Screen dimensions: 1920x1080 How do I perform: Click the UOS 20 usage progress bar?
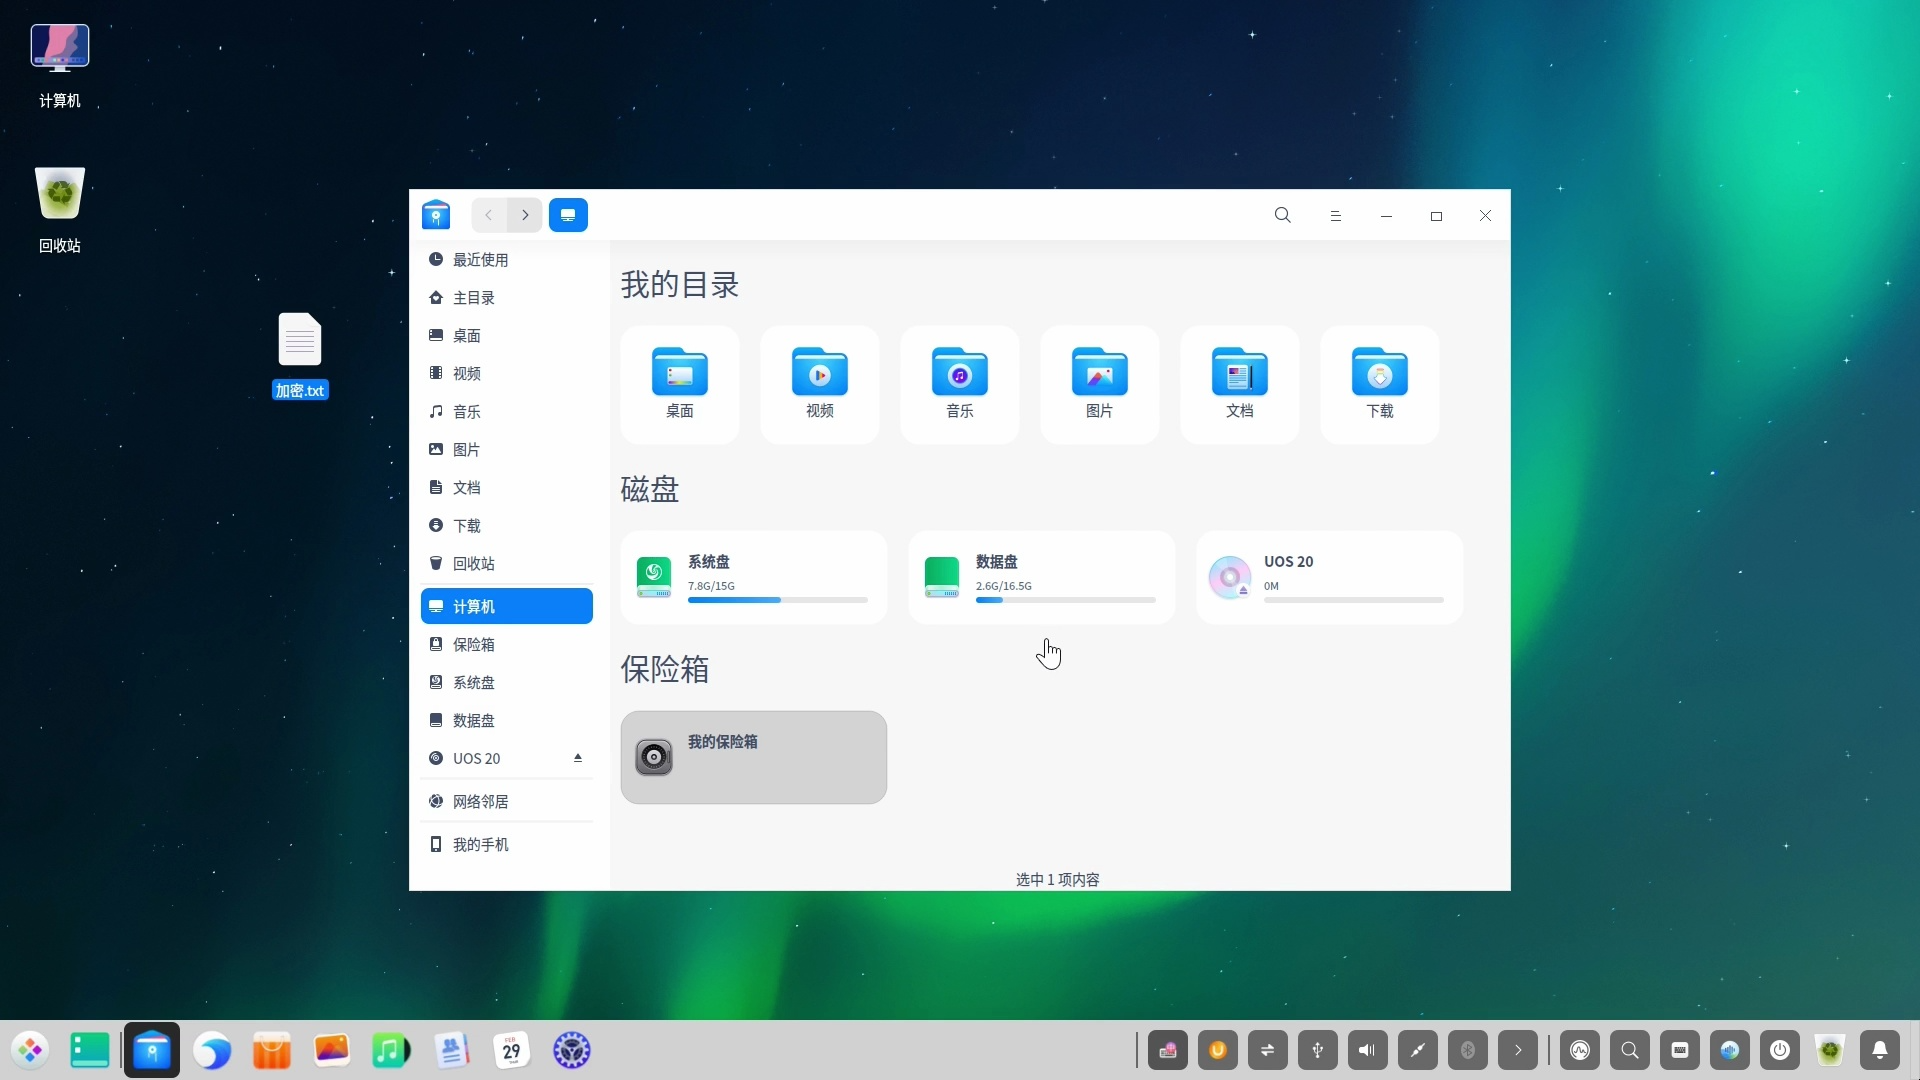pyautogui.click(x=1354, y=600)
